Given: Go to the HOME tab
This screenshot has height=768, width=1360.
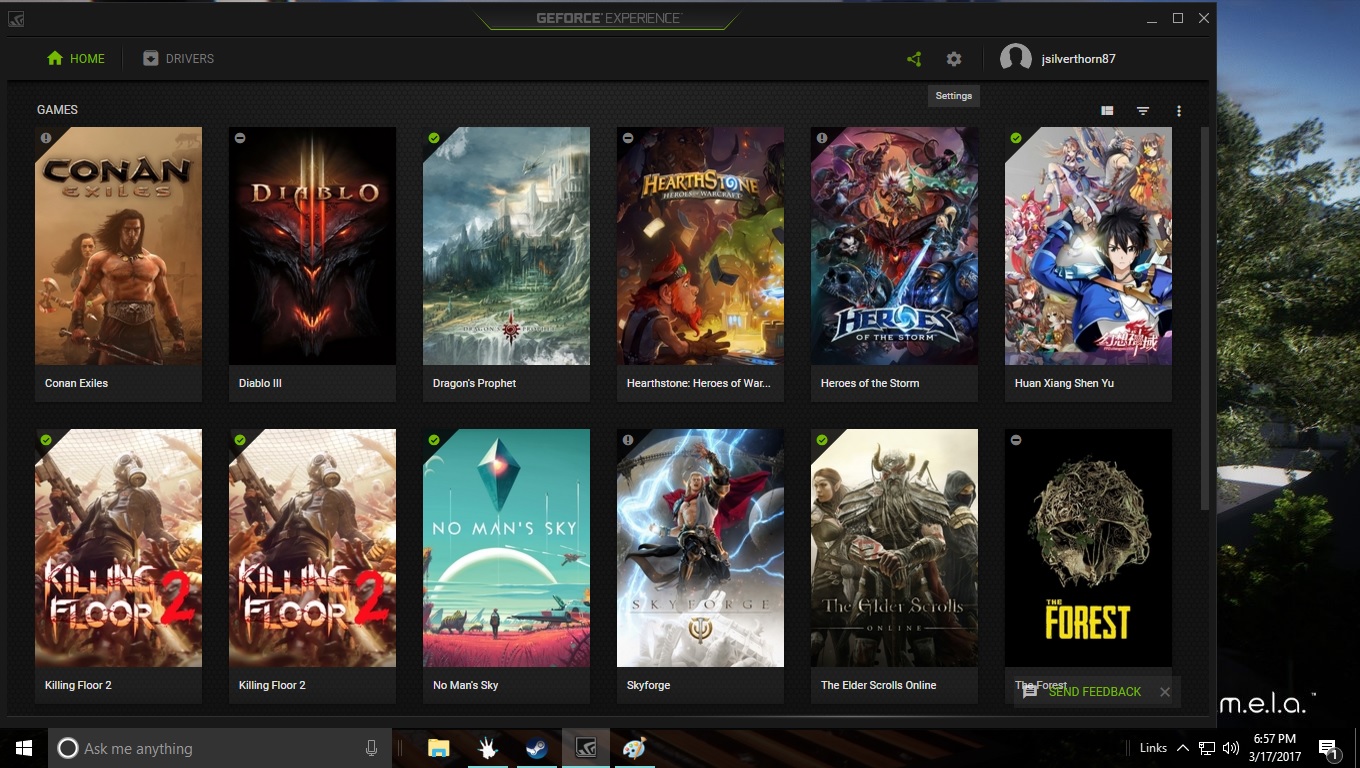Looking at the screenshot, I should tap(76, 59).
